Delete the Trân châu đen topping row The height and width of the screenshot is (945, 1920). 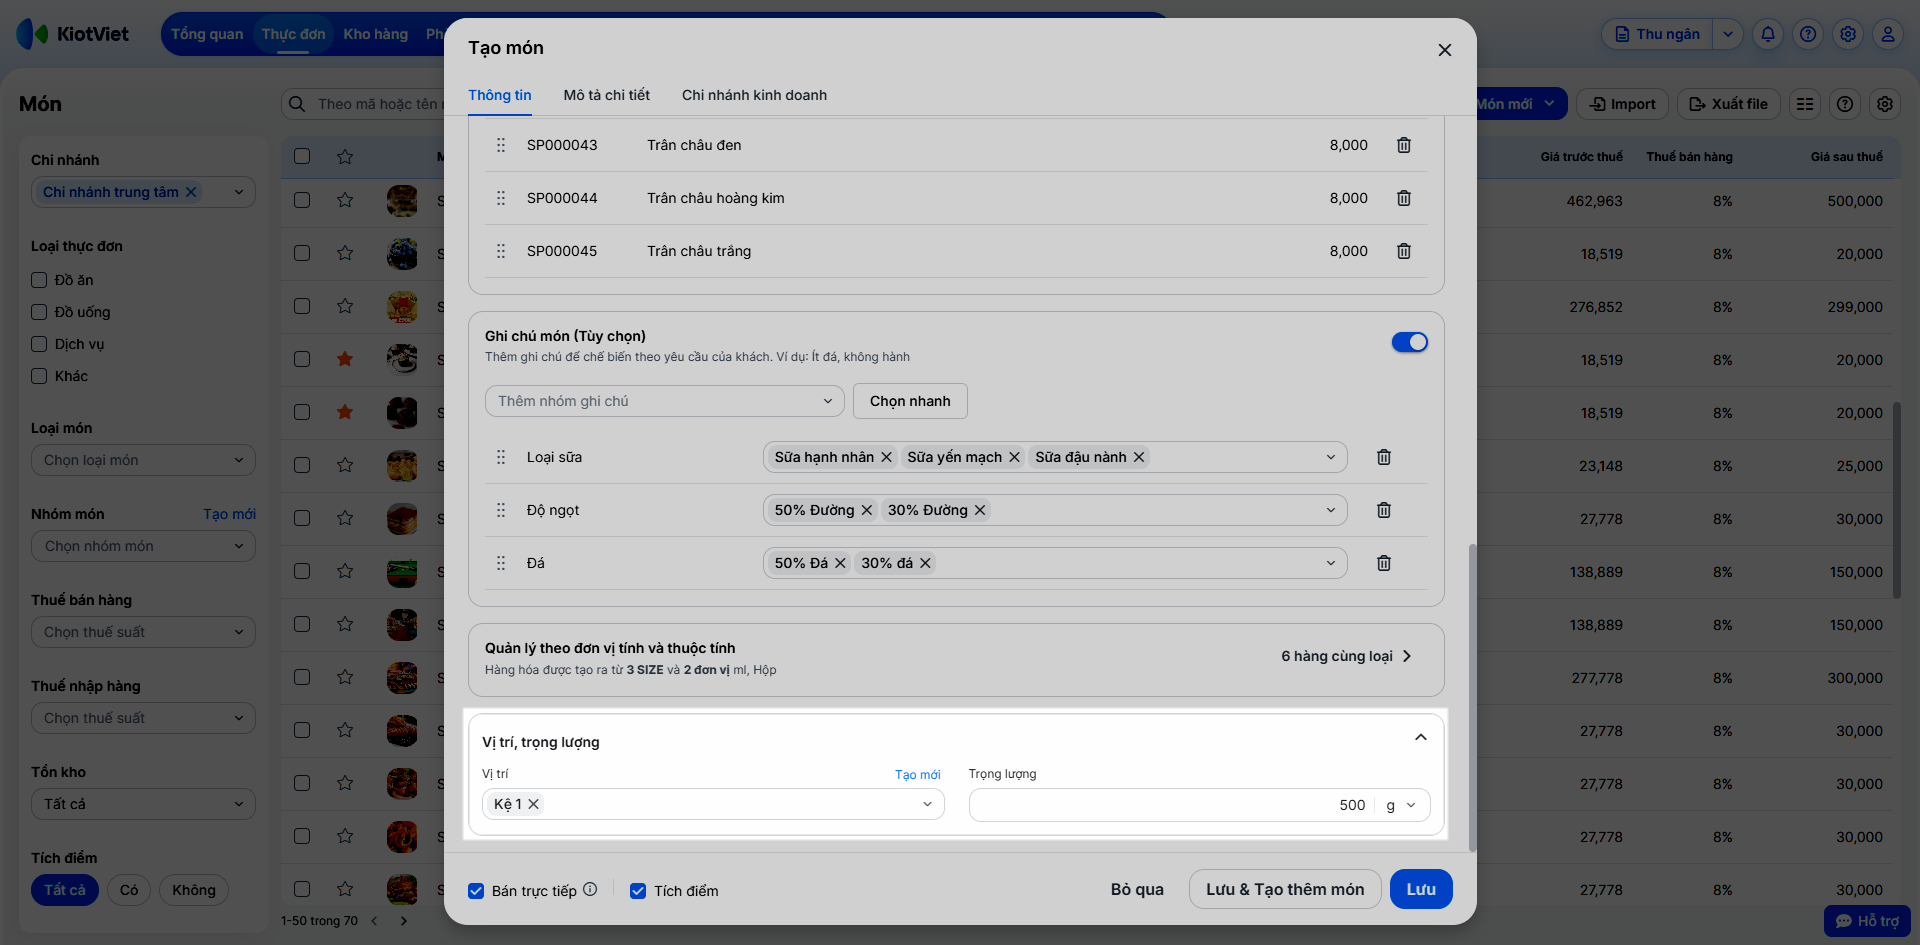[x=1404, y=145]
